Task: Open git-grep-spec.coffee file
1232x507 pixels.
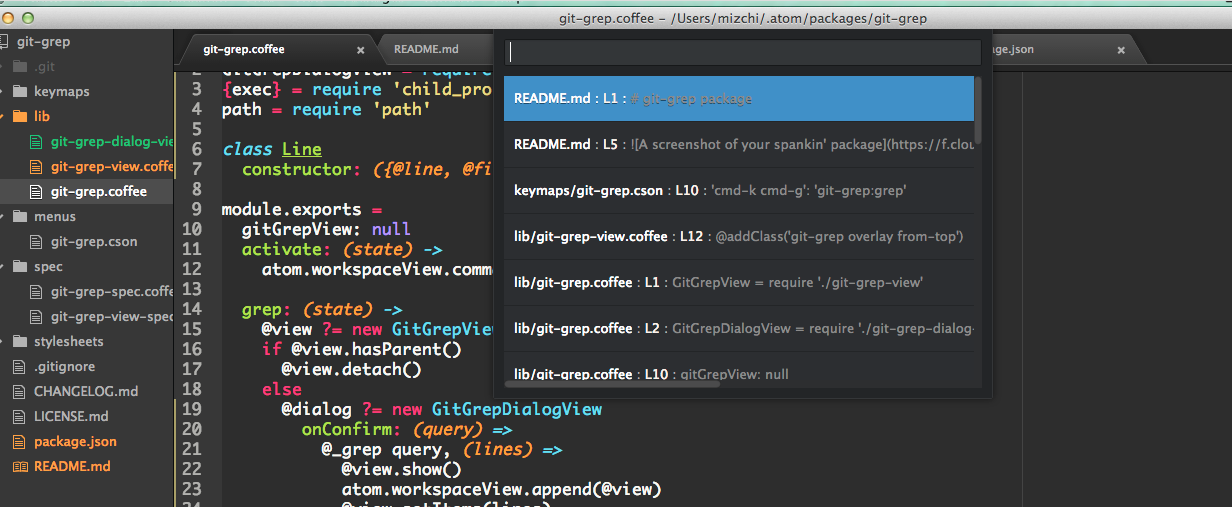Action: [112, 292]
